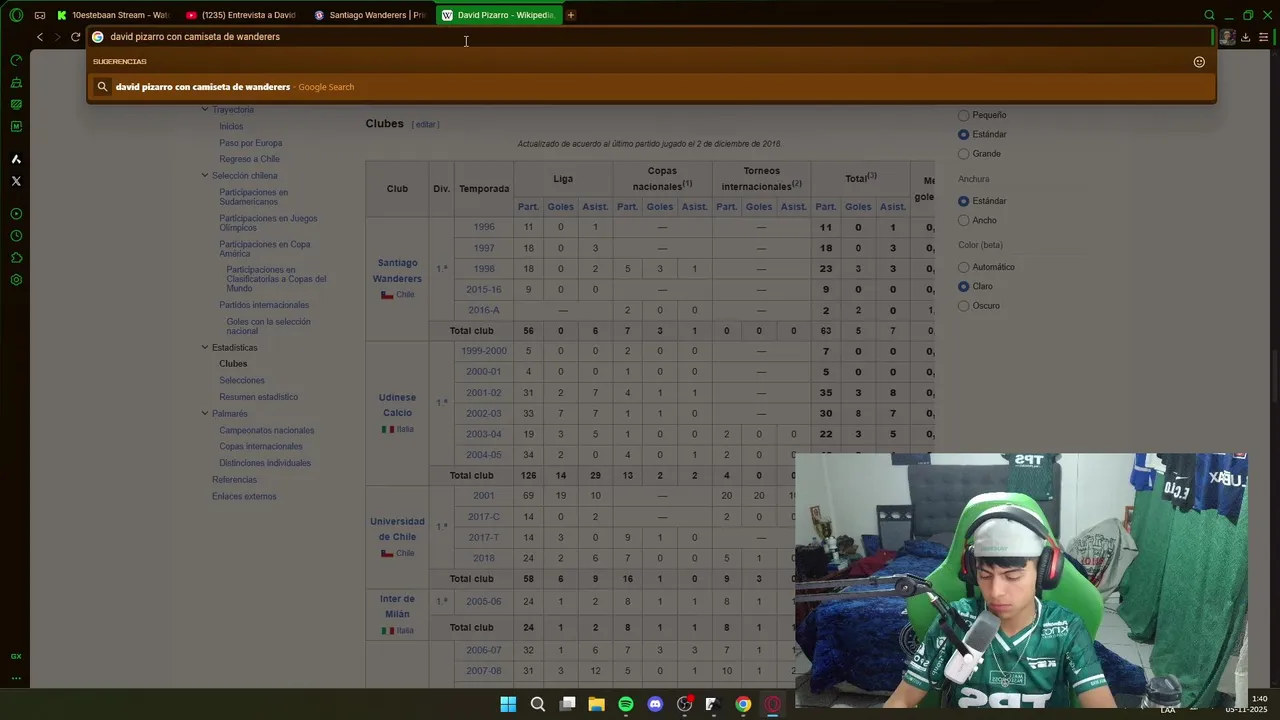Select the Pequeño text size option
Viewport: 1280px width, 720px height.
[x=964, y=115]
